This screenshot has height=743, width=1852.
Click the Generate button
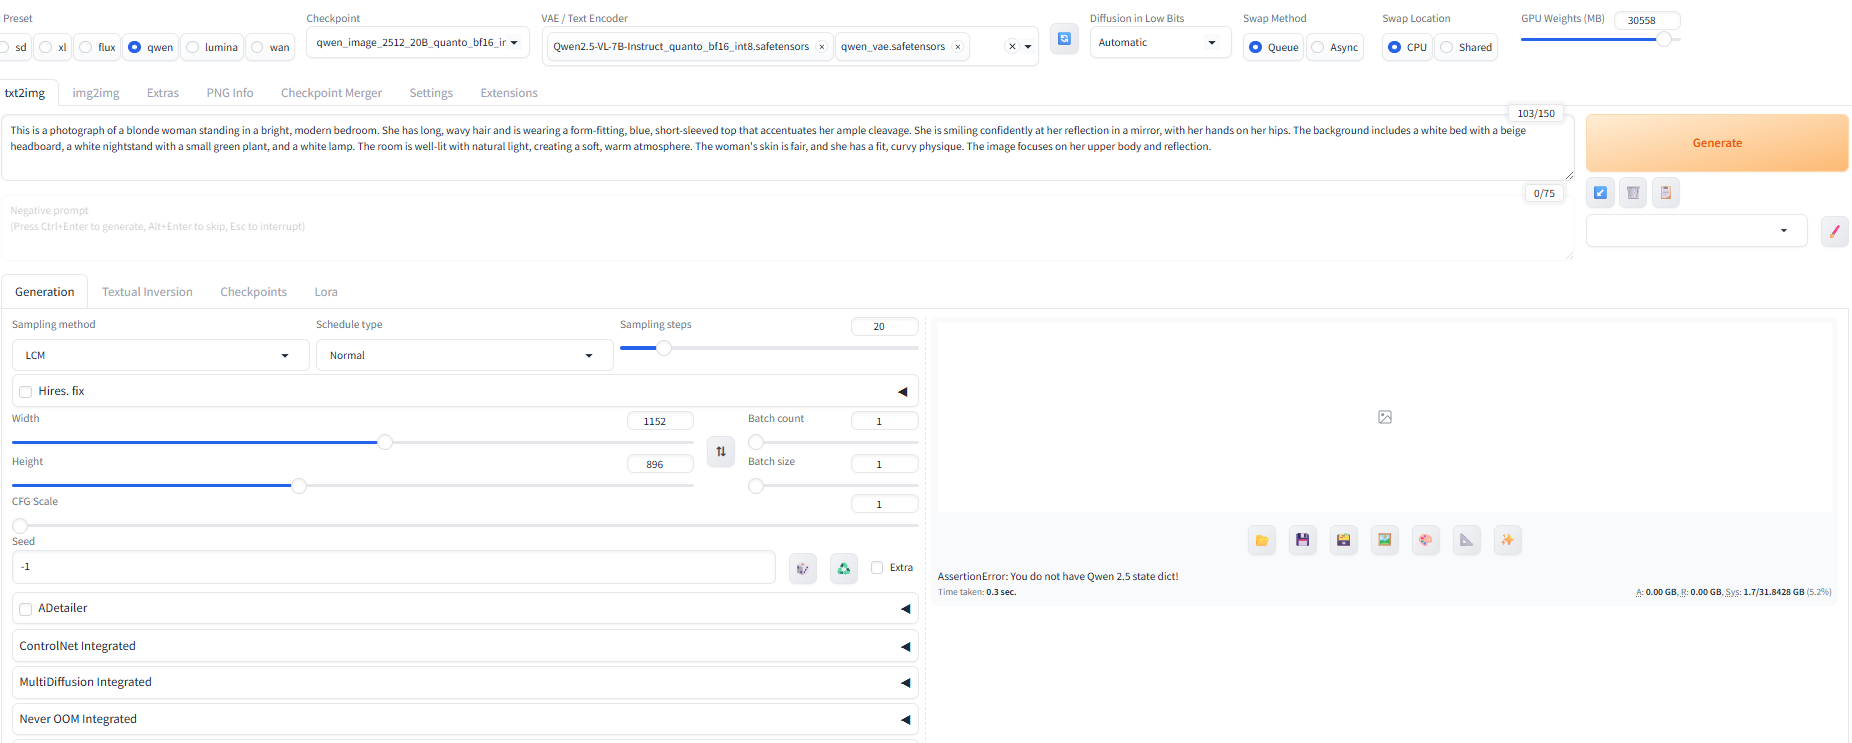pos(1717,143)
